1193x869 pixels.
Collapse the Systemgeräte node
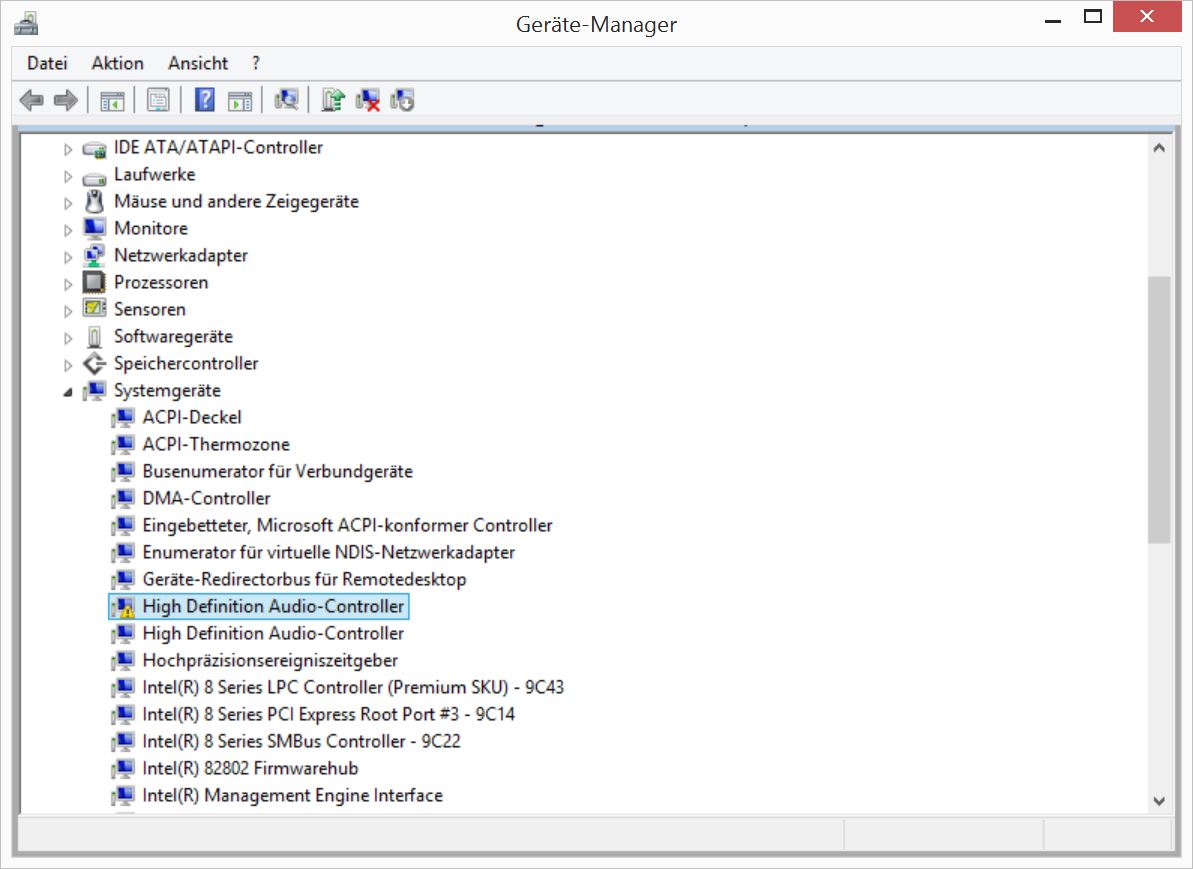[x=68, y=392]
